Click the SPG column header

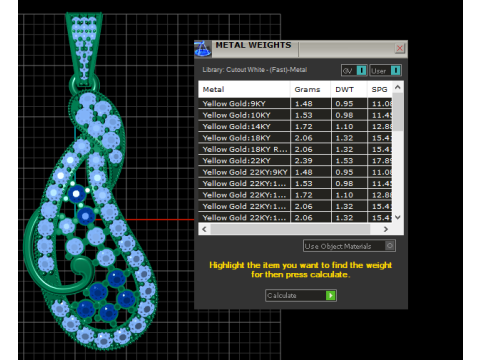pyautogui.click(x=380, y=89)
